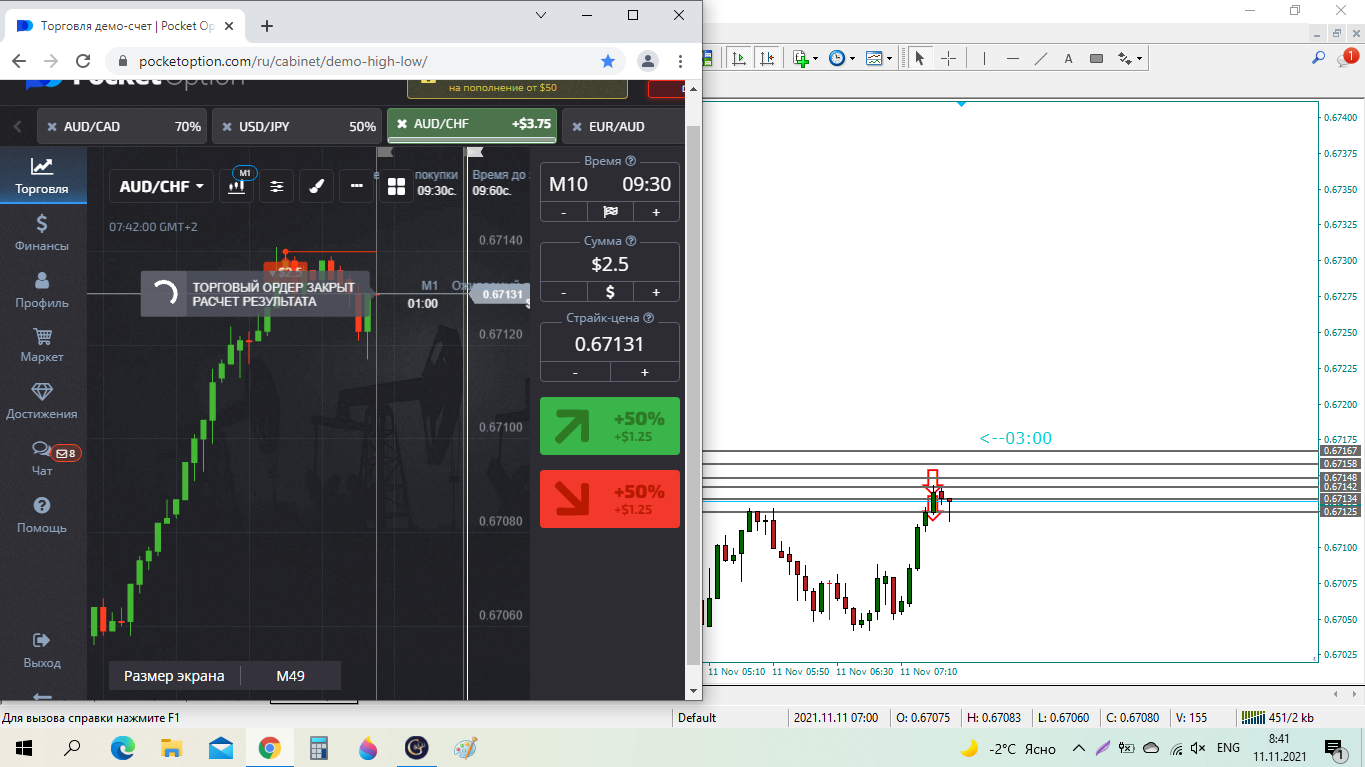Switch to the EUR/AUD asset tab
This screenshot has height=767, width=1365.
pos(624,127)
